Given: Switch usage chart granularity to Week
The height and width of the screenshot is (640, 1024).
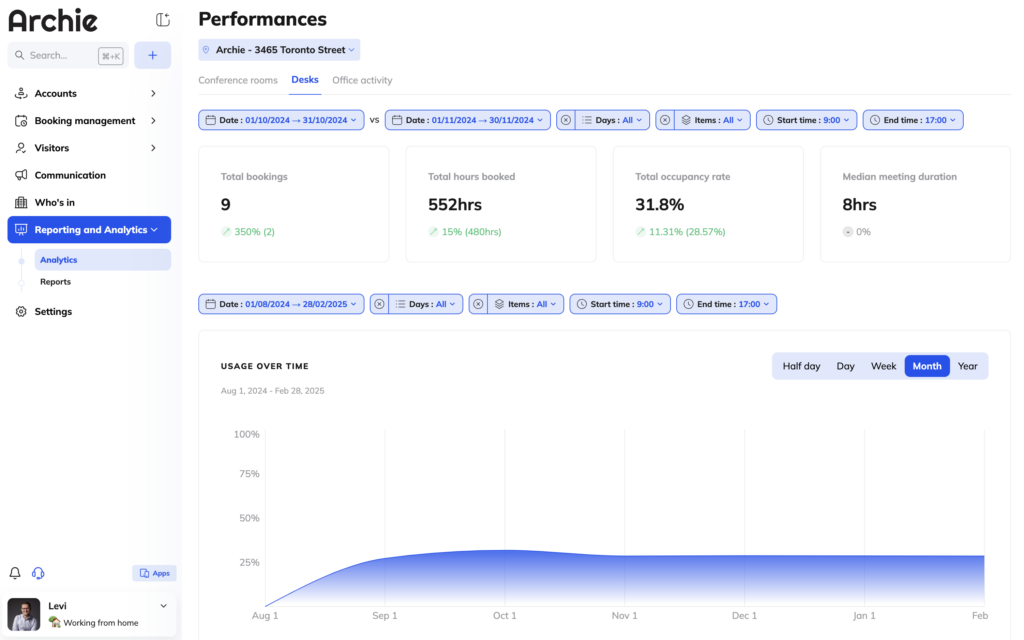Looking at the screenshot, I should tap(883, 366).
